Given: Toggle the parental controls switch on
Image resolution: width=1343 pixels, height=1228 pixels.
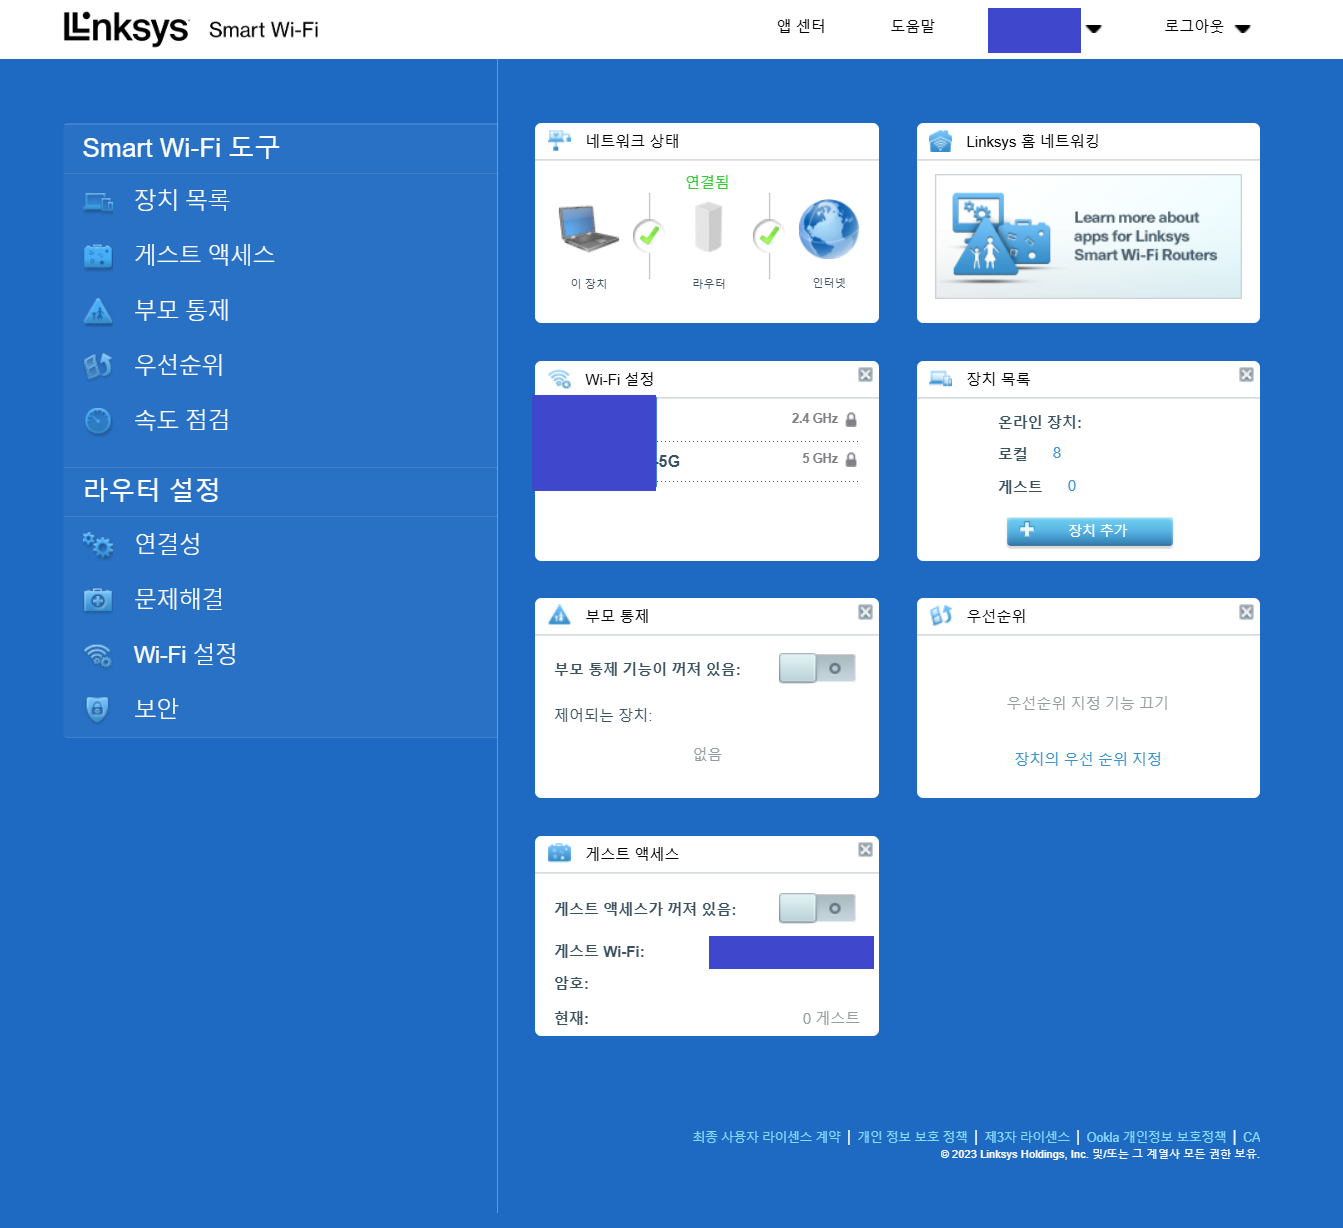Looking at the screenshot, I should point(817,668).
